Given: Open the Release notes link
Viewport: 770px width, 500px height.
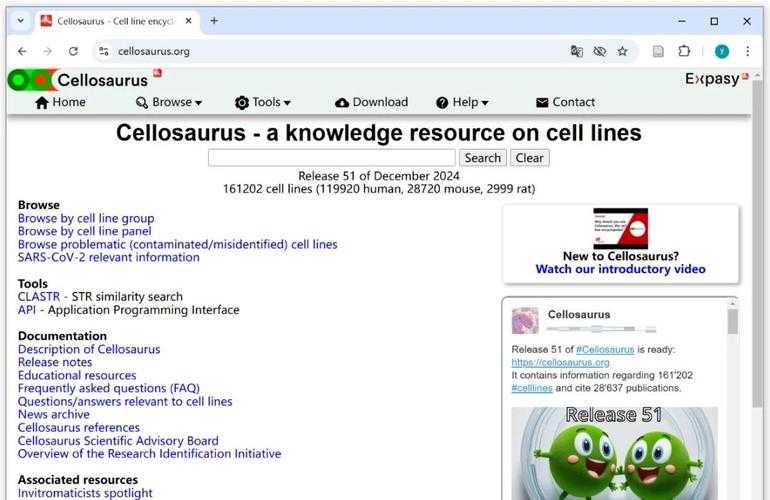Looking at the screenshot, I should (x=55, y=362).
